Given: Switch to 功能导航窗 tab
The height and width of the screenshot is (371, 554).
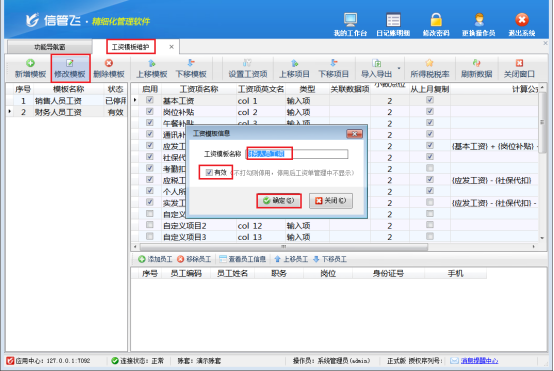Looking at the screenshot, I should [x=49, y=47].
